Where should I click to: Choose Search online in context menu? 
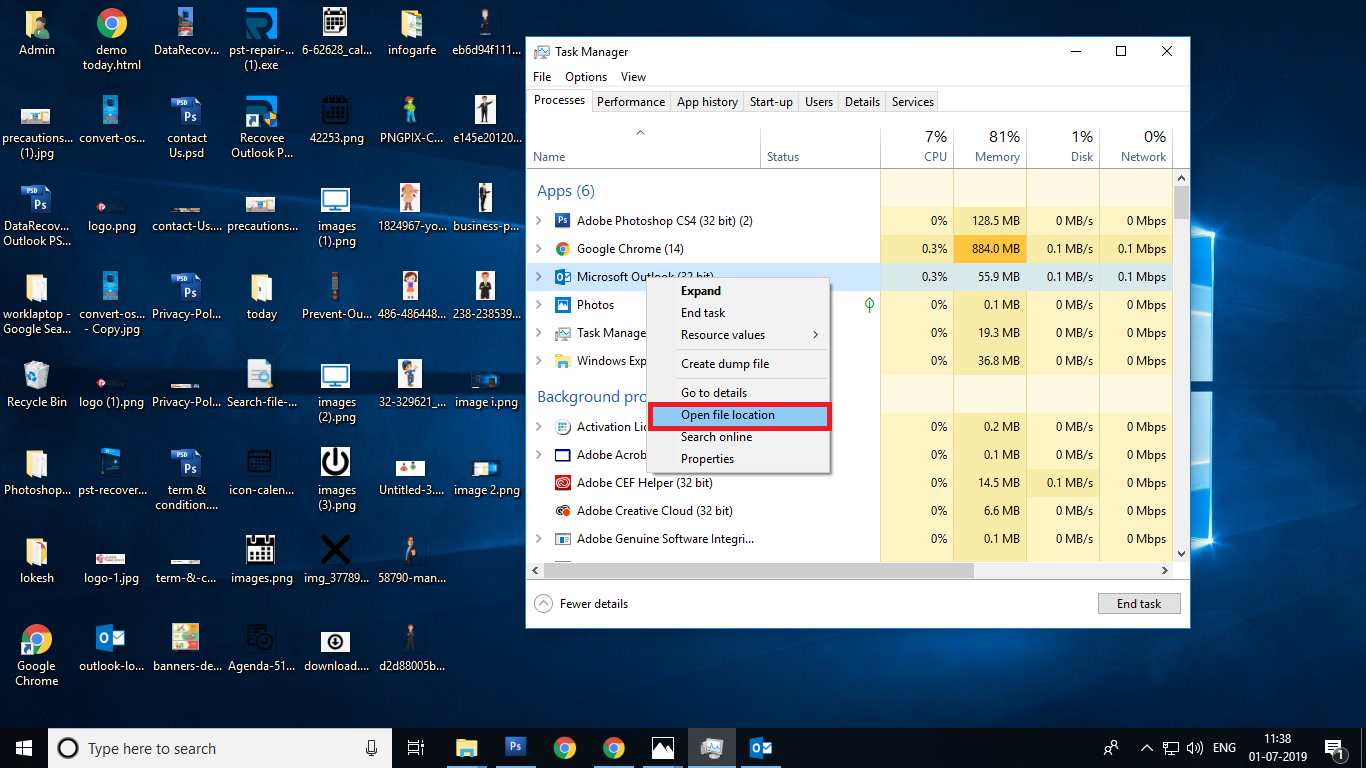[x=739, y=437]
